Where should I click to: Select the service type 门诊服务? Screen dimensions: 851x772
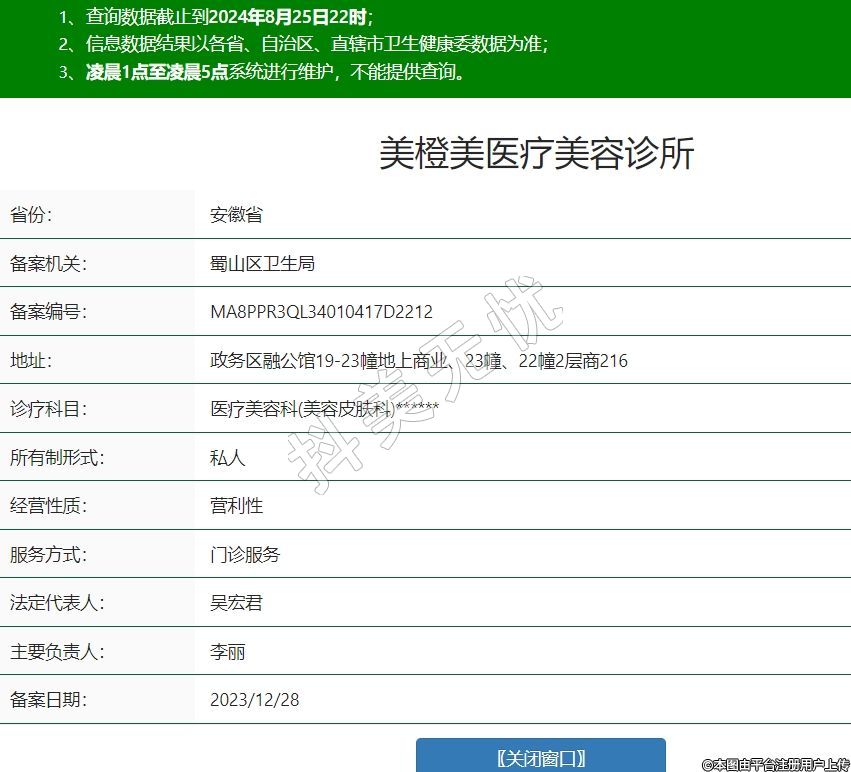click(245, 555)
